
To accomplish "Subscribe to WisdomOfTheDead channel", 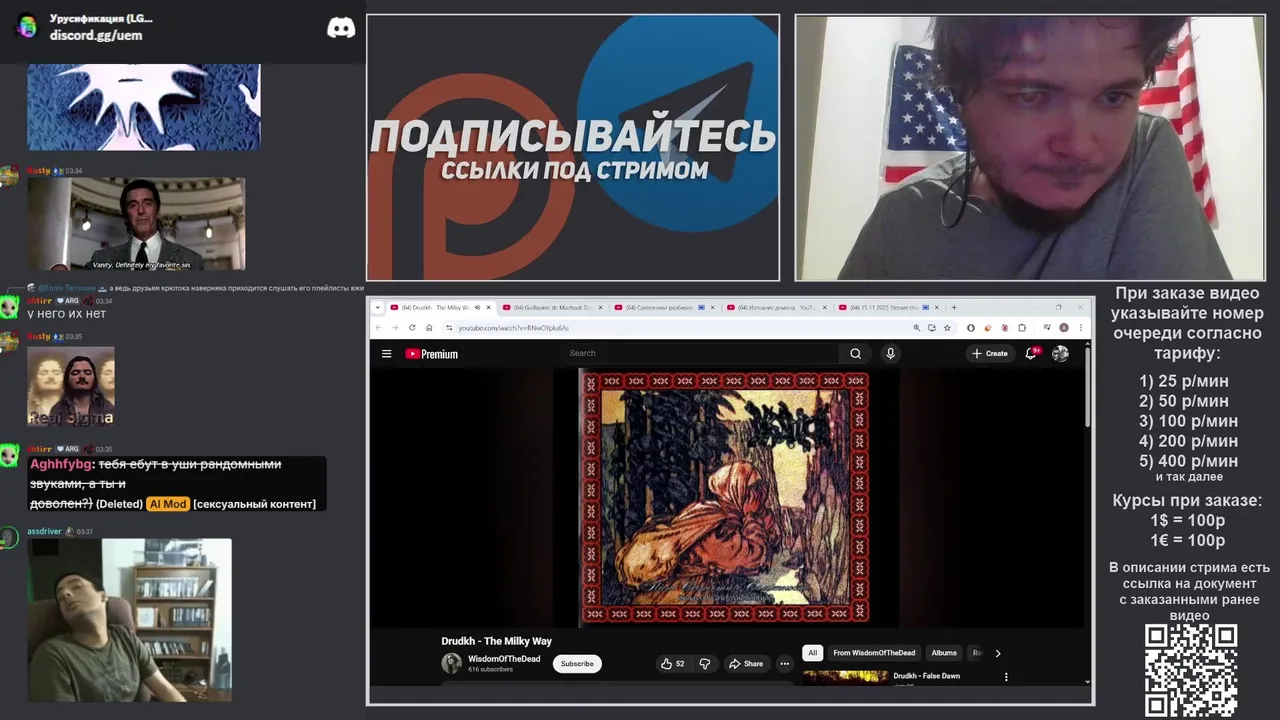I will point(577,663).
